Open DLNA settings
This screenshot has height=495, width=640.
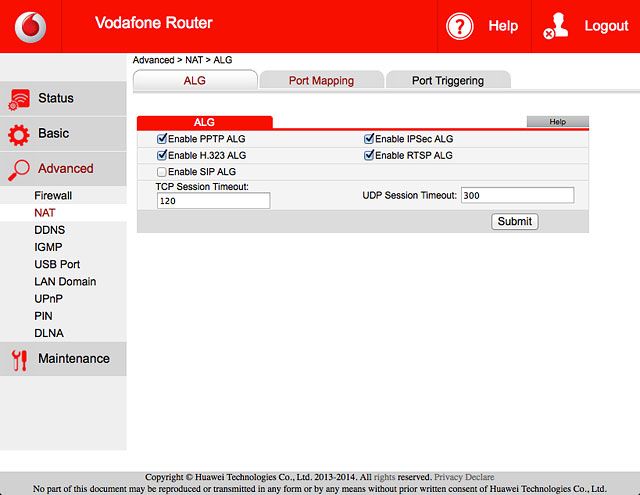49,333
